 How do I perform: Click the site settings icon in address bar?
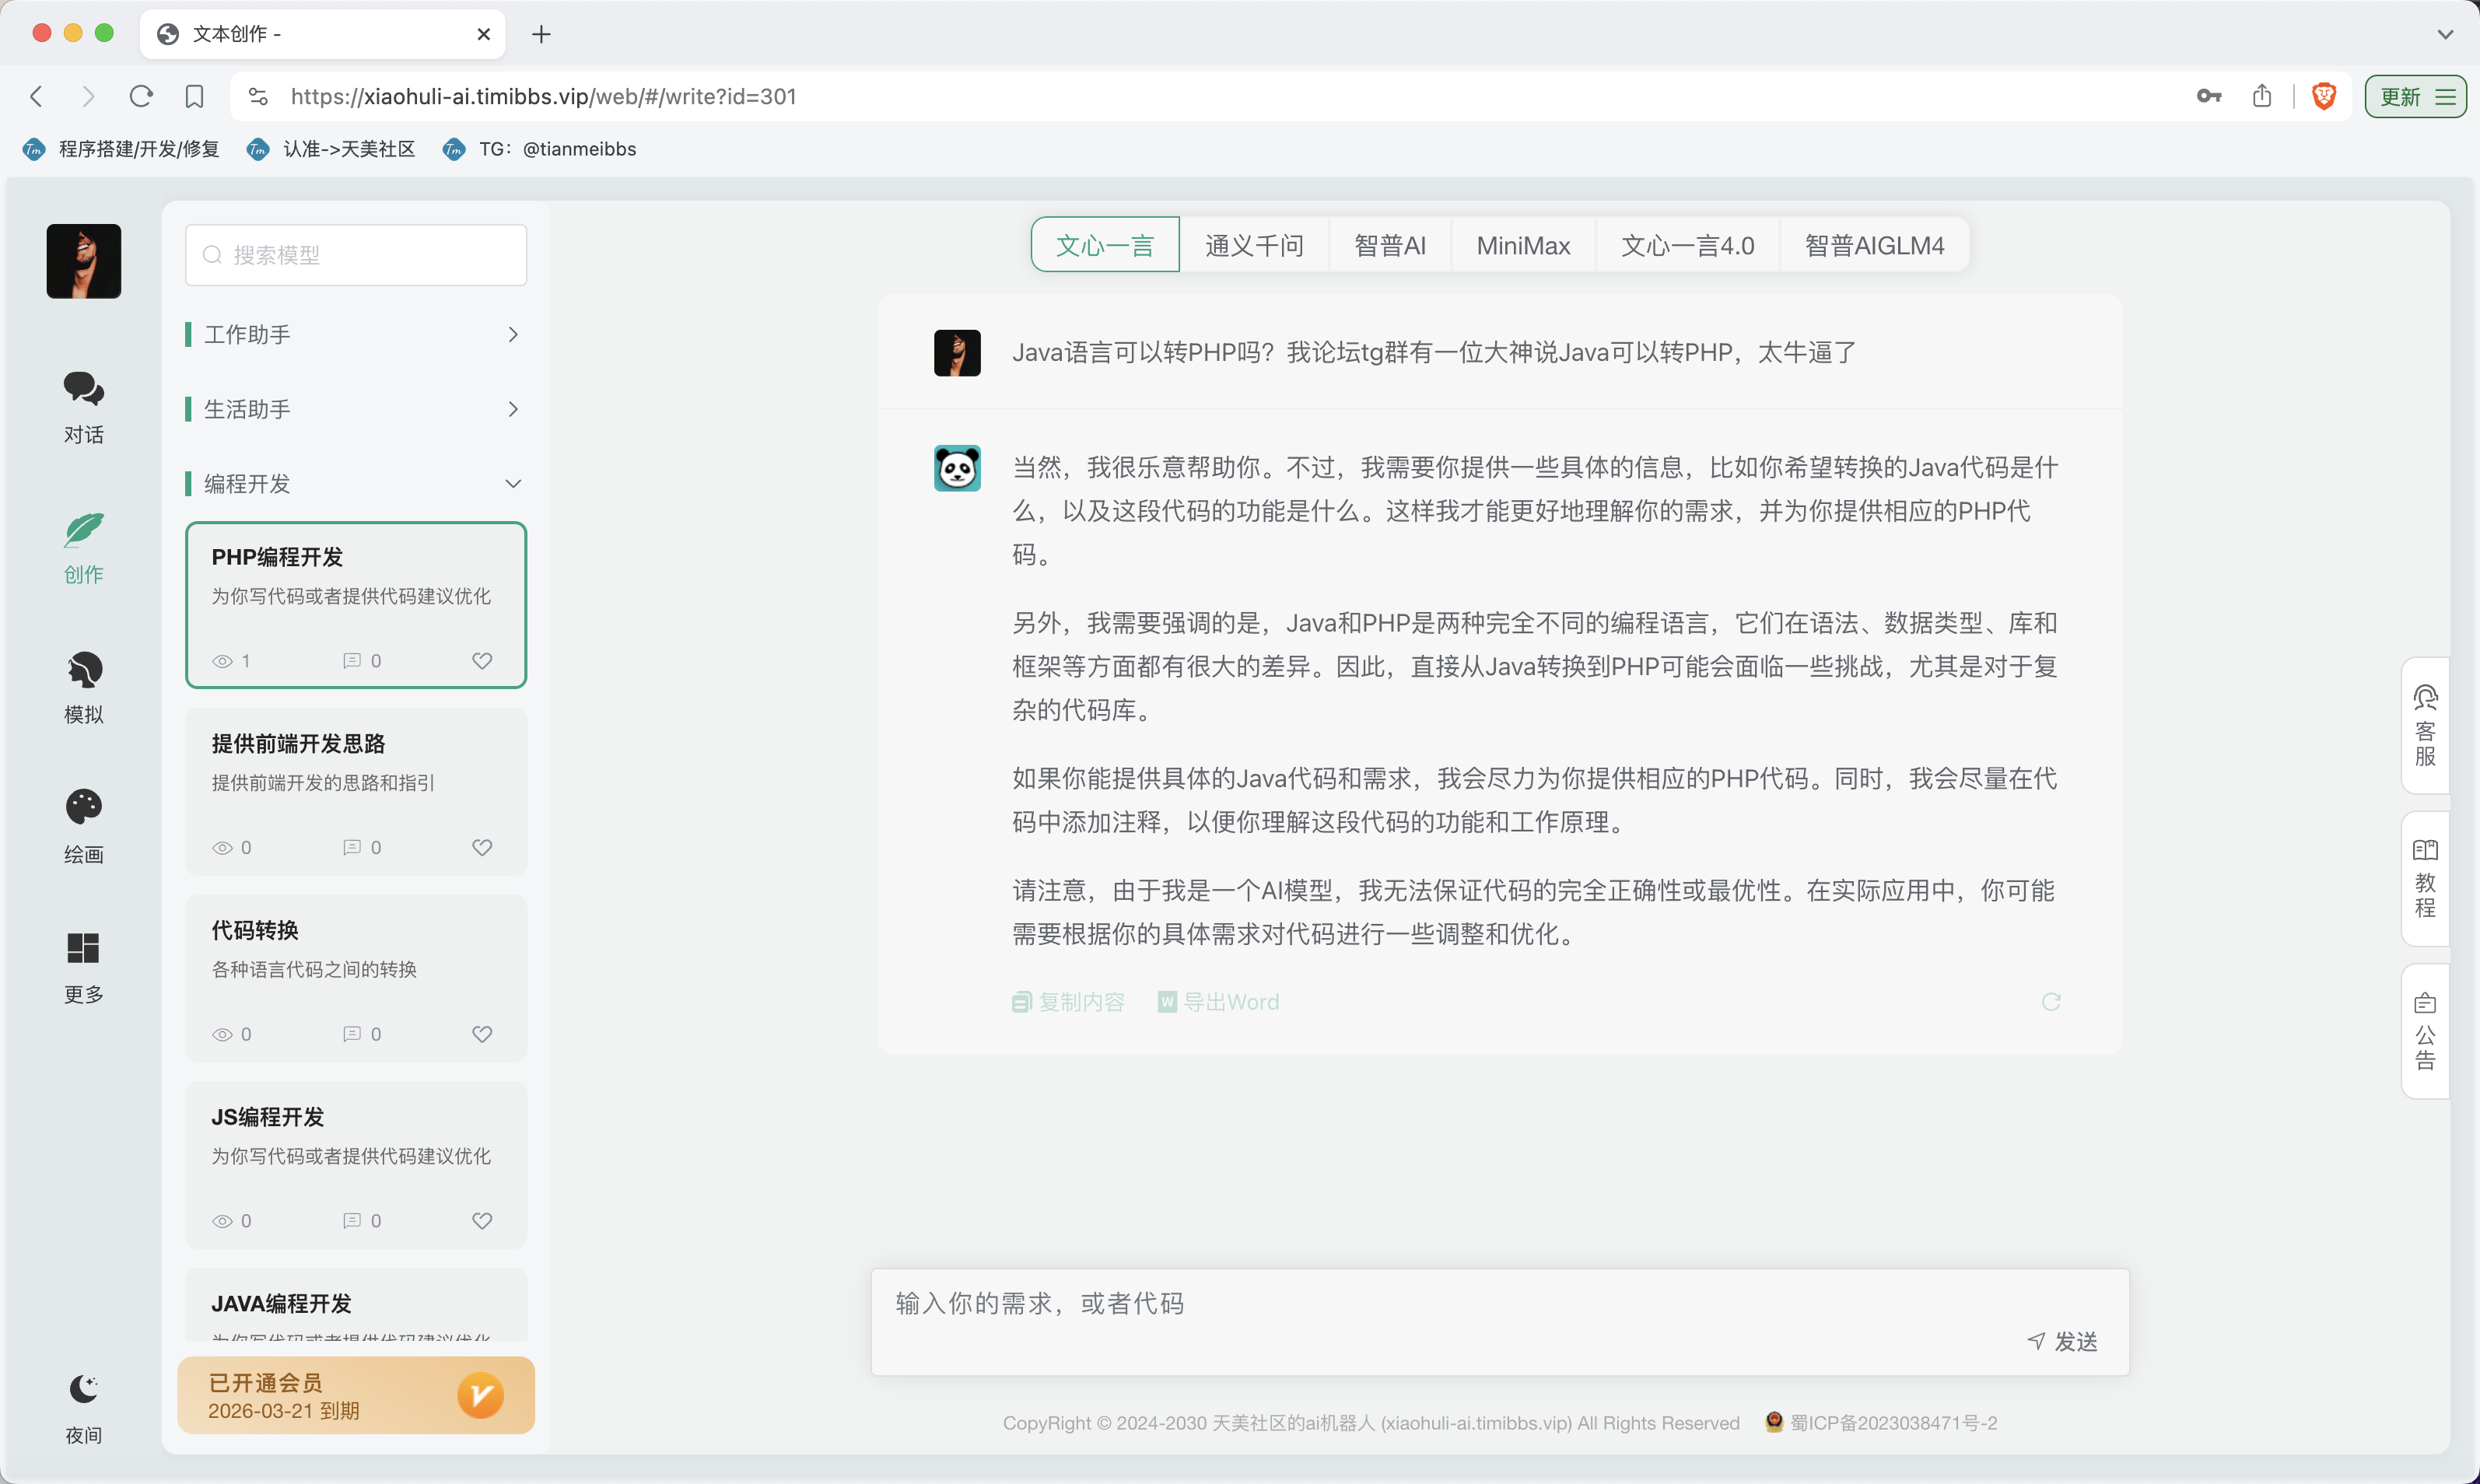click(258, 96)
